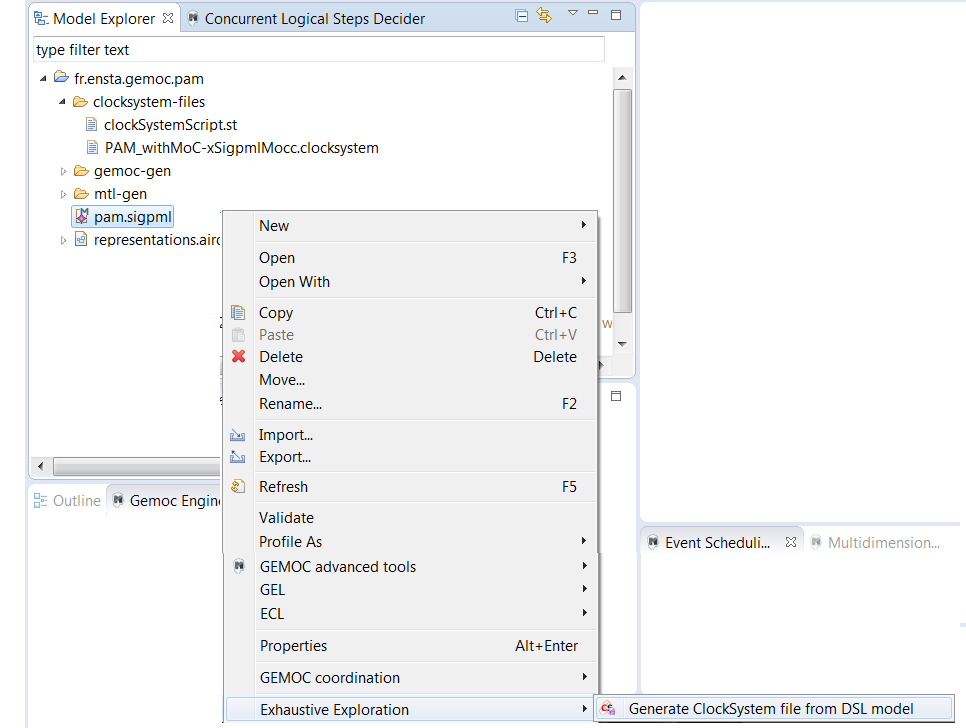Viewport: 966px width, 728px height.
Task: Select clockSystemScript.st file
Action: pos(170,125)
